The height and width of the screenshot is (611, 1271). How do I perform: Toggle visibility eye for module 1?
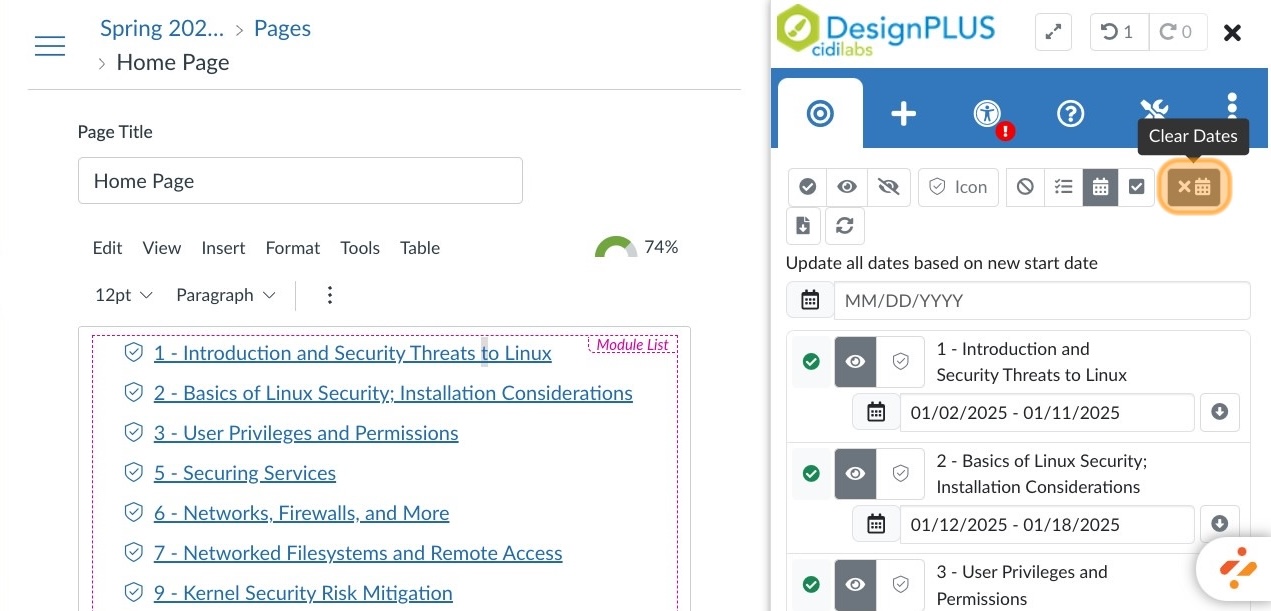click(x=855, y=362)
